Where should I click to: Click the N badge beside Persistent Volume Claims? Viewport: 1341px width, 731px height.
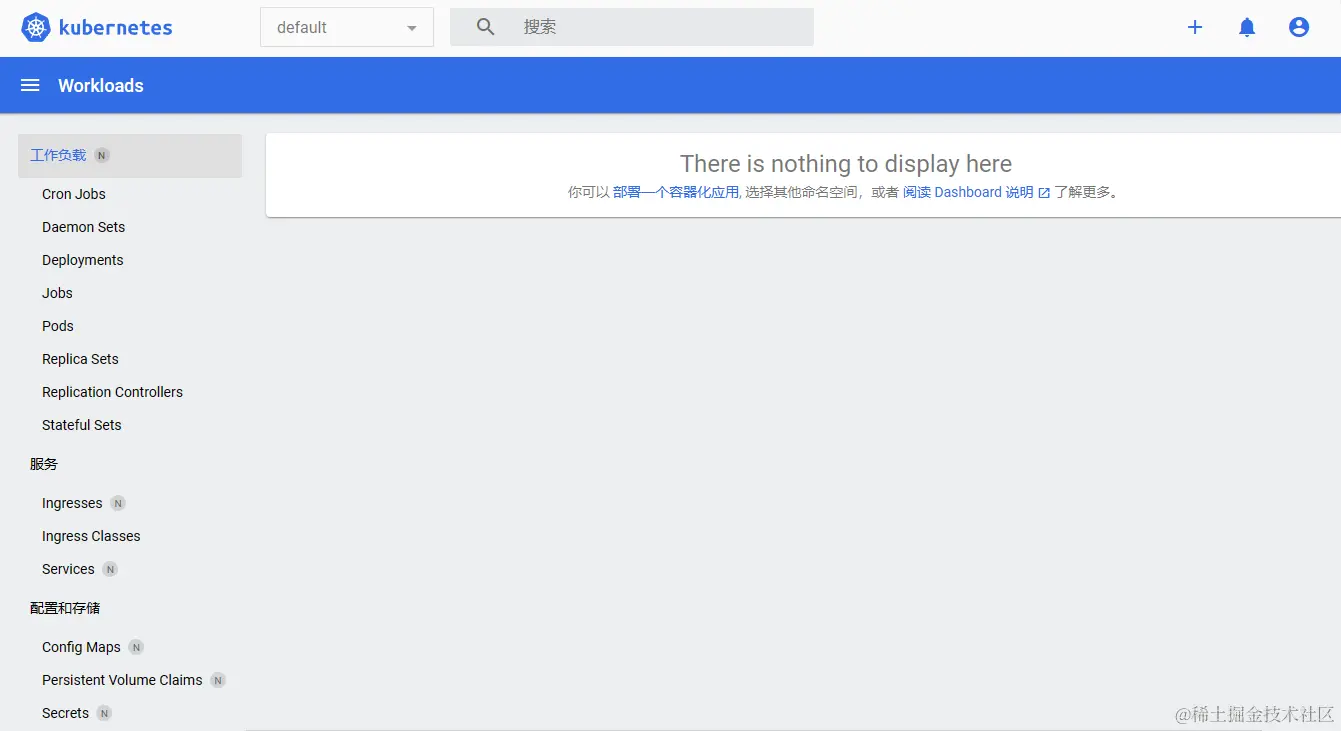coord(218,680)
